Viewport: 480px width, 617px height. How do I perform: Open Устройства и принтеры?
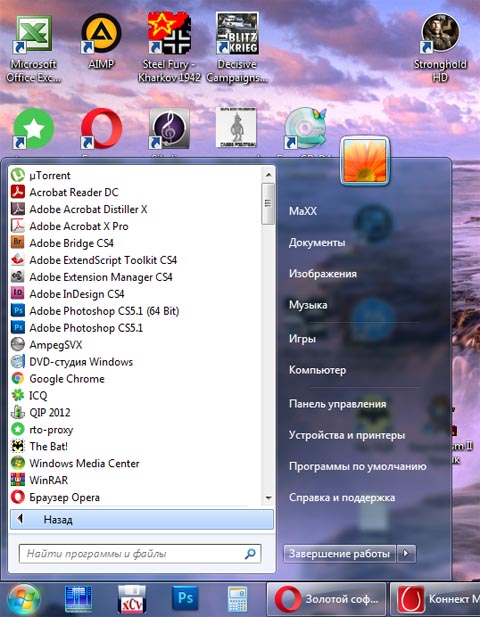point(347,435)
